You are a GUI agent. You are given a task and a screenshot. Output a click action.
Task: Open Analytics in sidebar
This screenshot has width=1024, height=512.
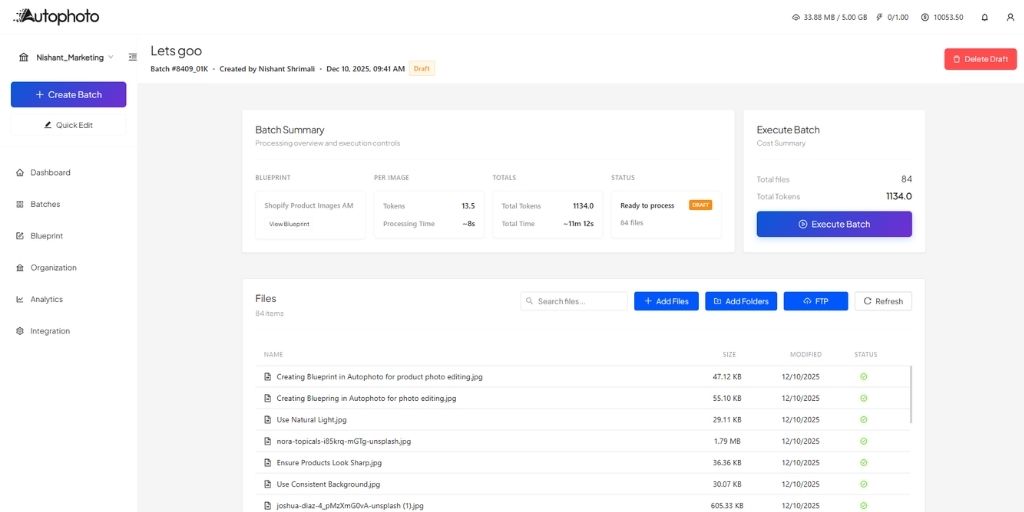[x=39, y=299]
